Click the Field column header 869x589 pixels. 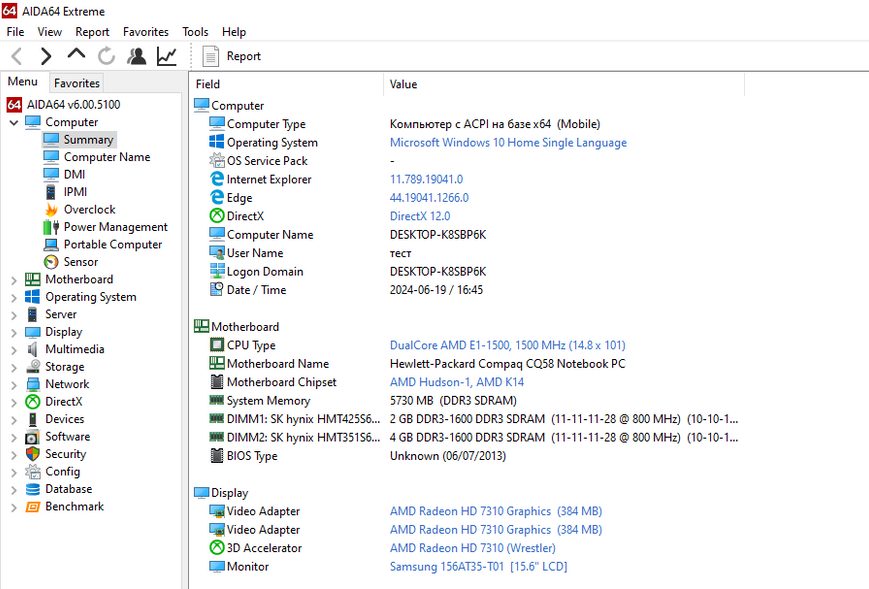click(x=286, y=84)
